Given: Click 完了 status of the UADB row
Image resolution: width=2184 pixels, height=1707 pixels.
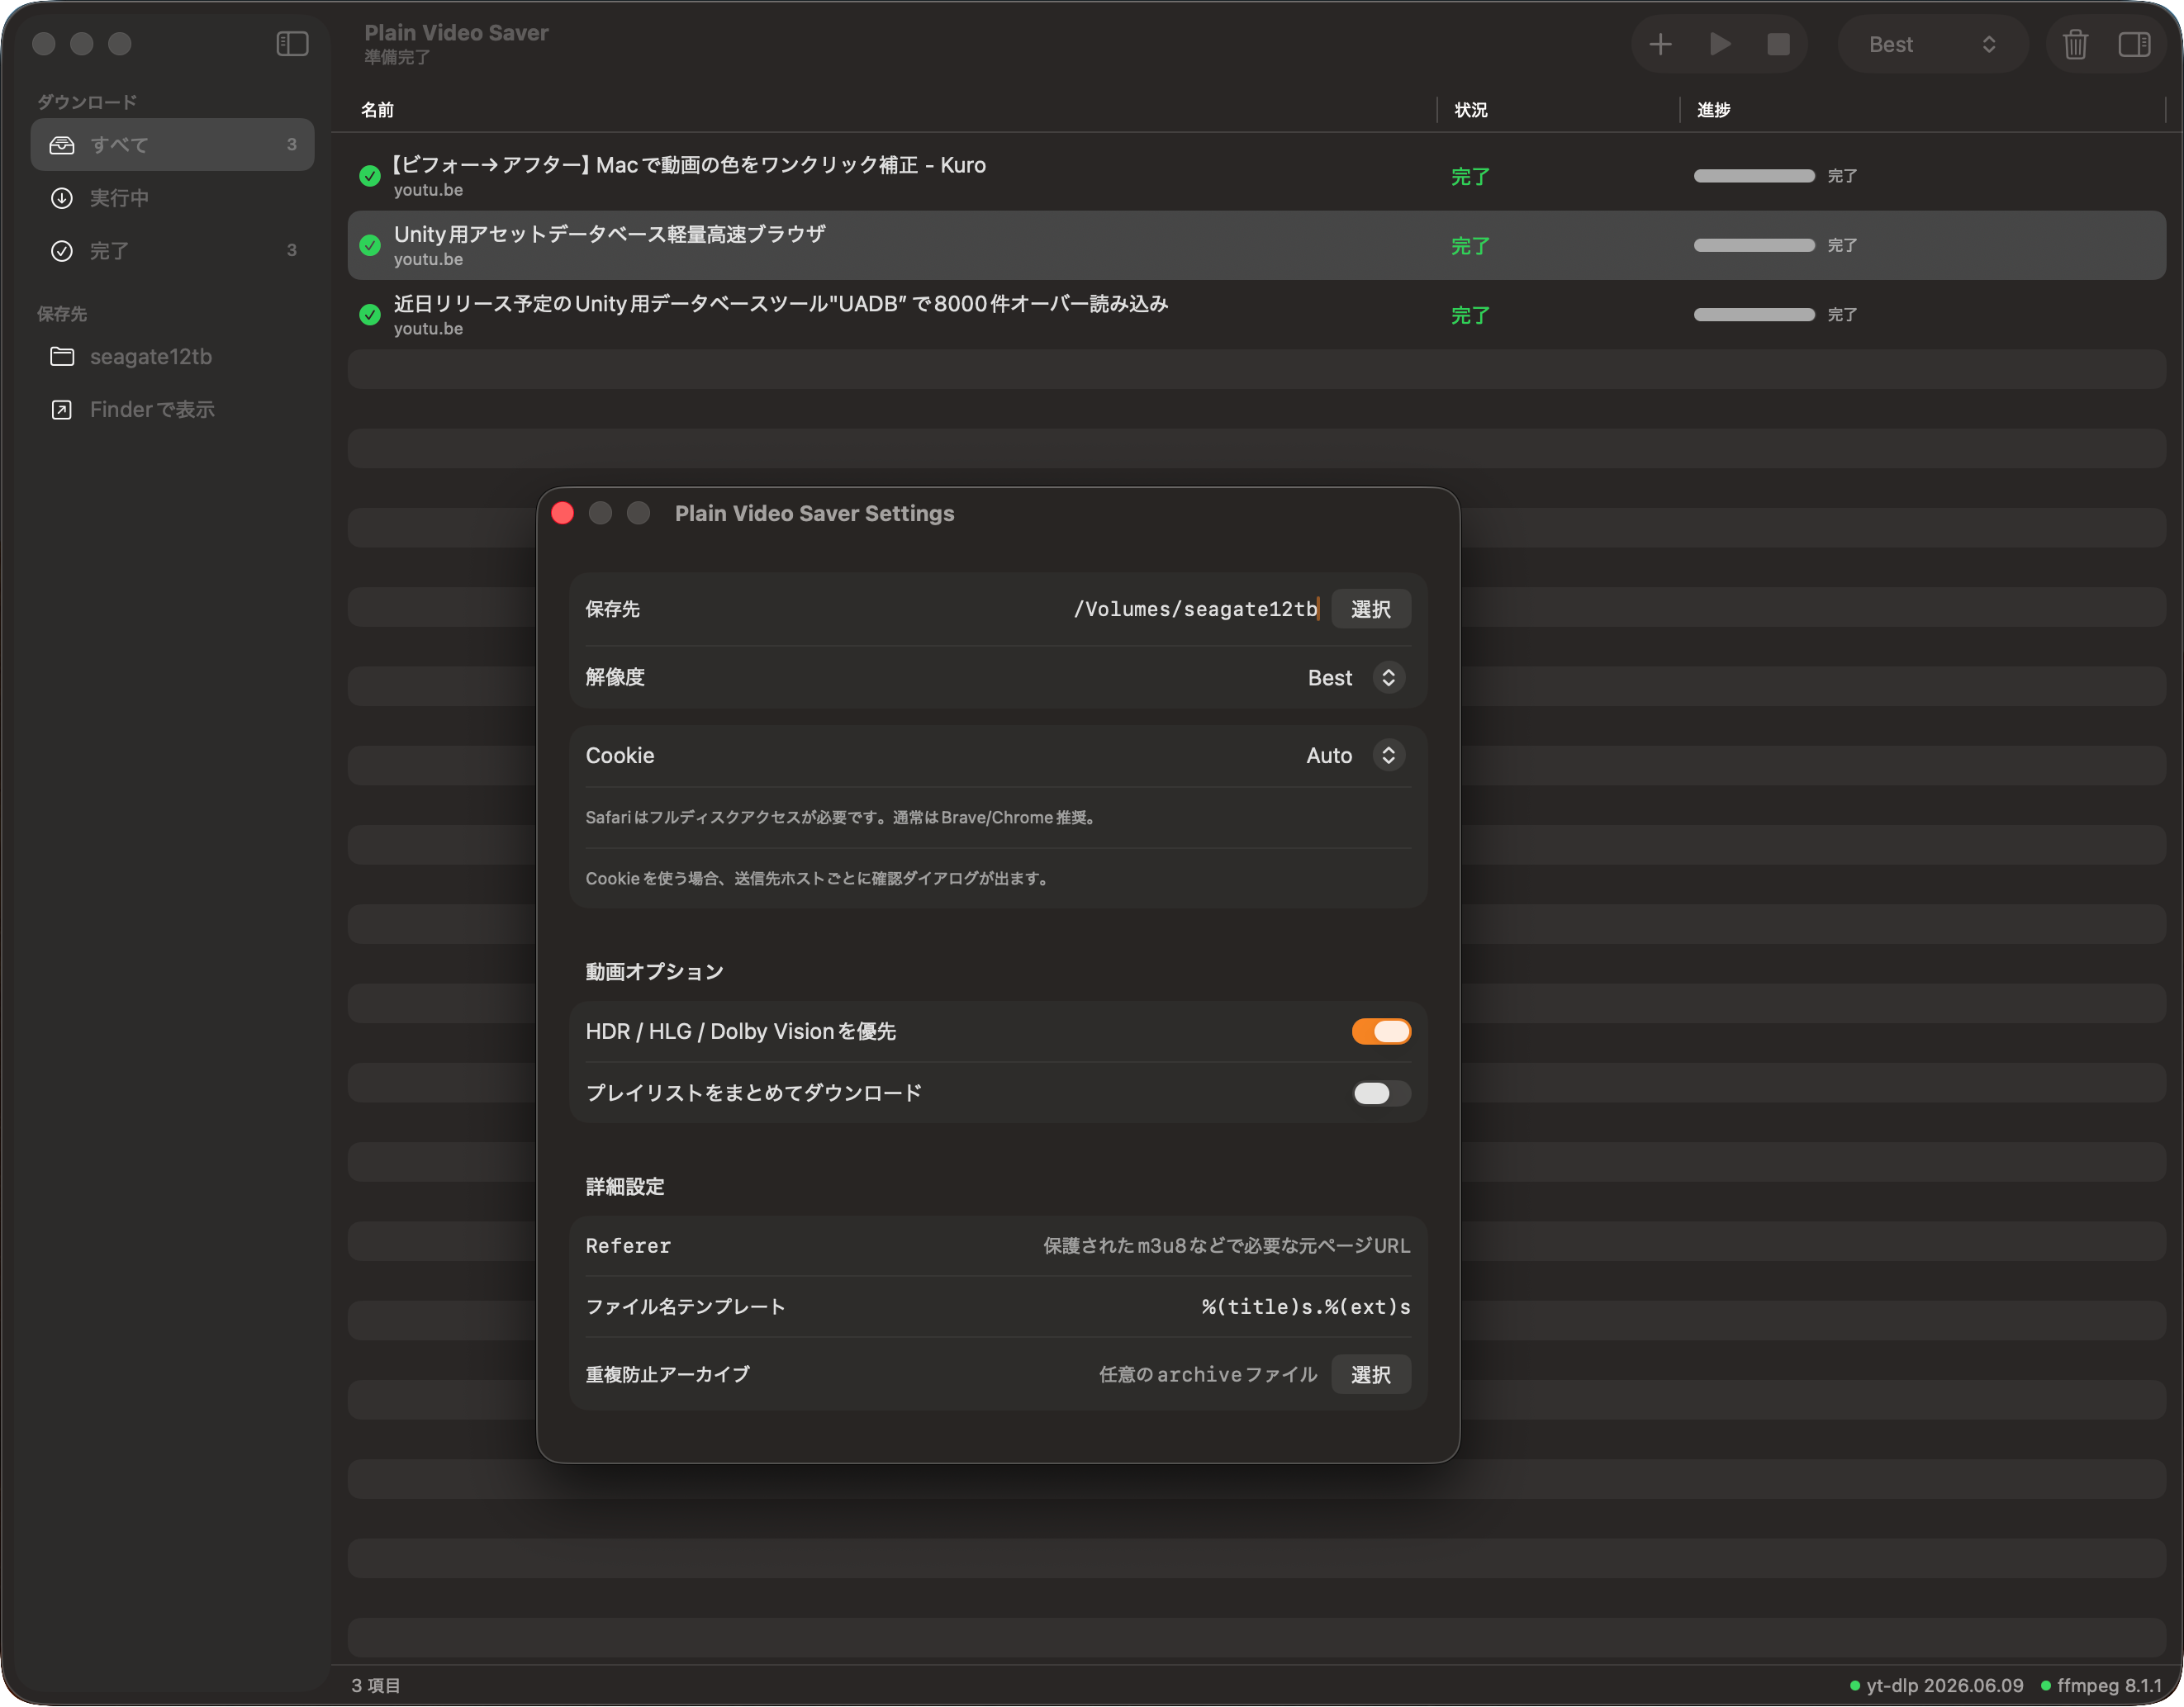Looking at the screenshot, I should pyautogui.click(x=1470, y=316).
